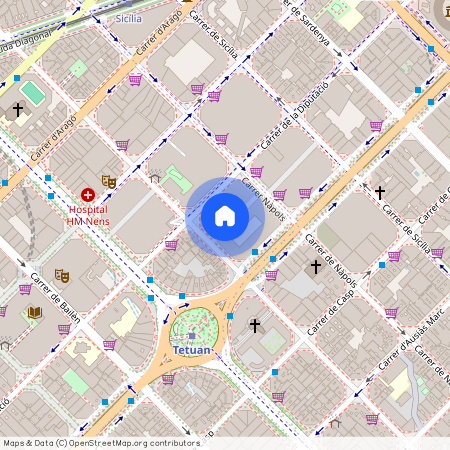Click the theatre masks icon near Hospital HM Nens

pyautogui.click(x=109, y=182)
